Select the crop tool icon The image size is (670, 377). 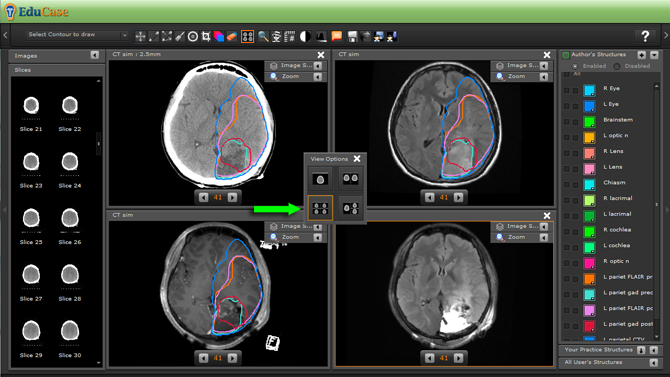click(x=206, y=36)
